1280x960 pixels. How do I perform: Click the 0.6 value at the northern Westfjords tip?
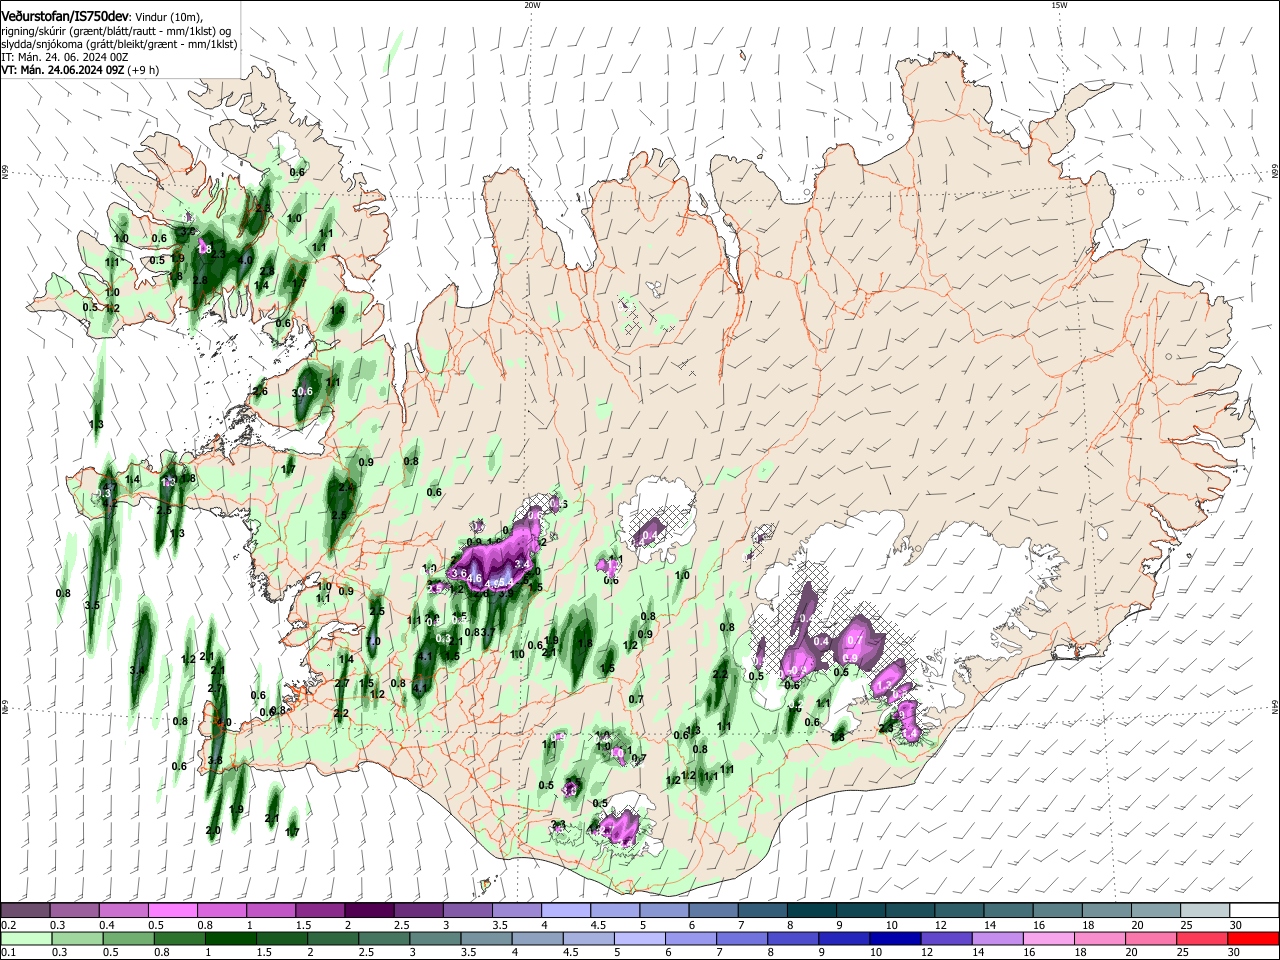click(297, 173)
